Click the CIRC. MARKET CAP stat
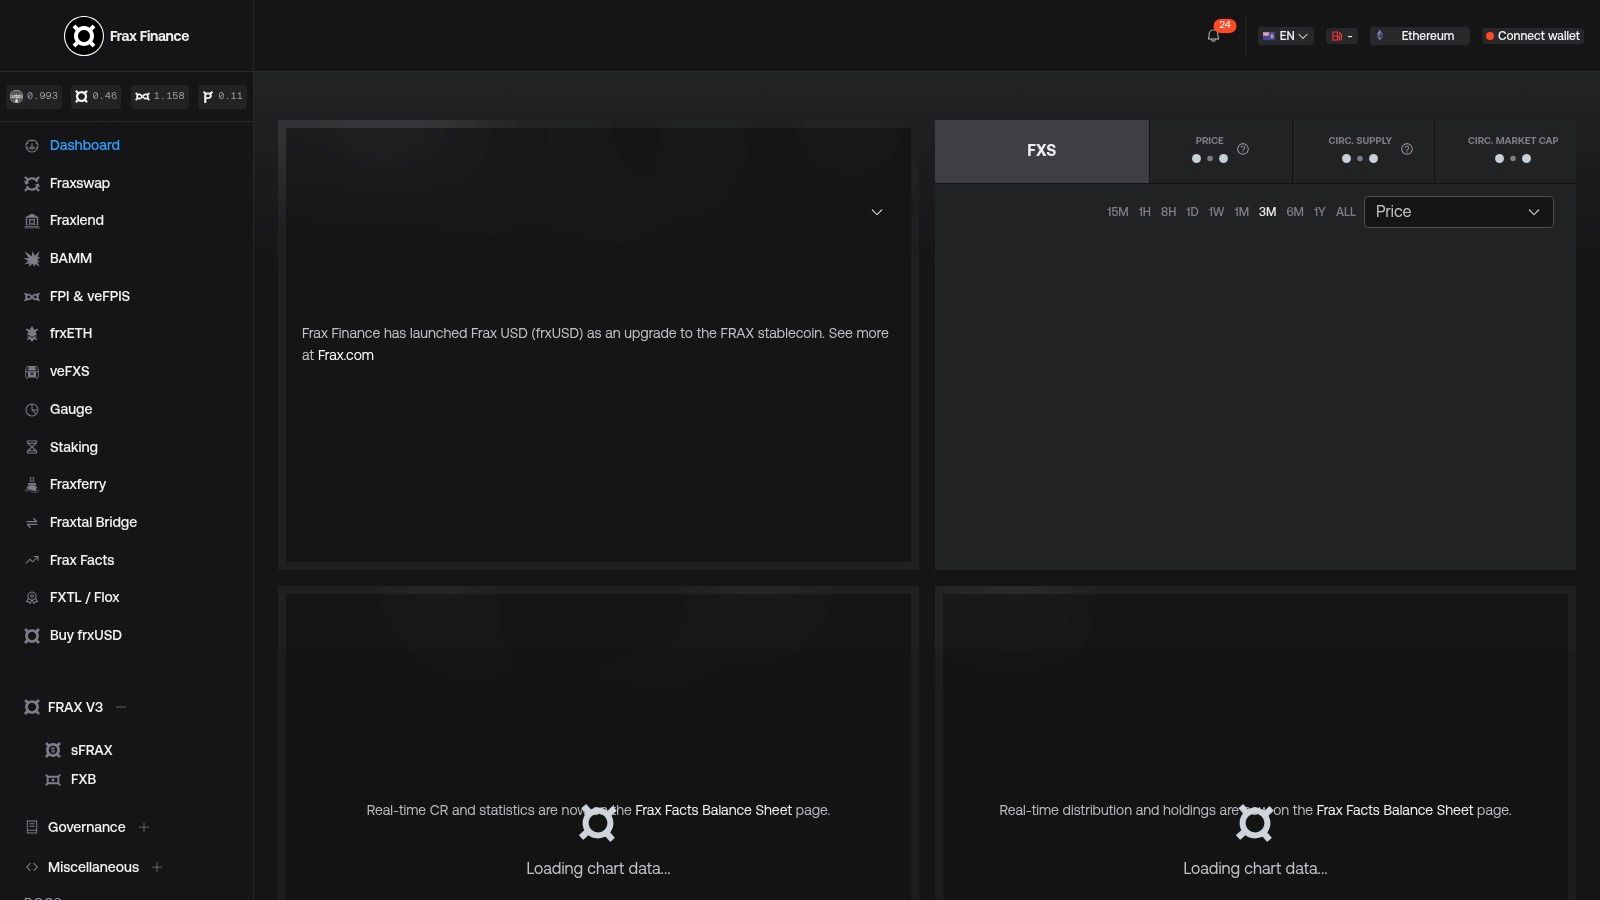This screenshot has width=1600, height=900. pyautogui.click(x=1506, y=151)
